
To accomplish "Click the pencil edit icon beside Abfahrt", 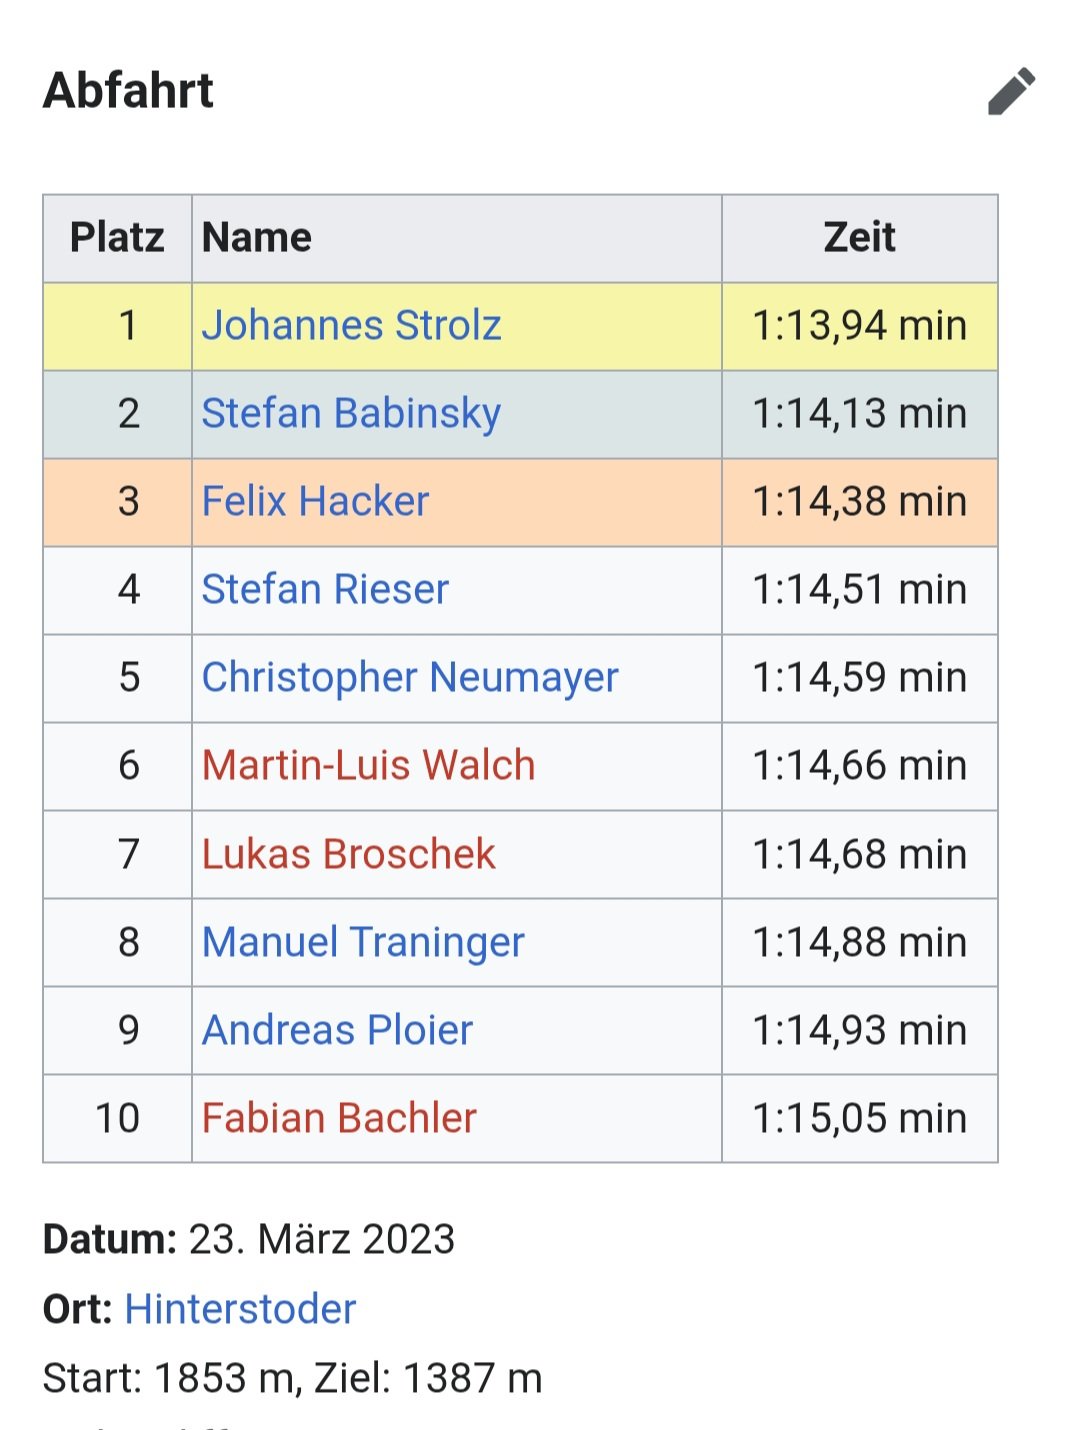I will pyautogui.click(x=1011, y=92).
